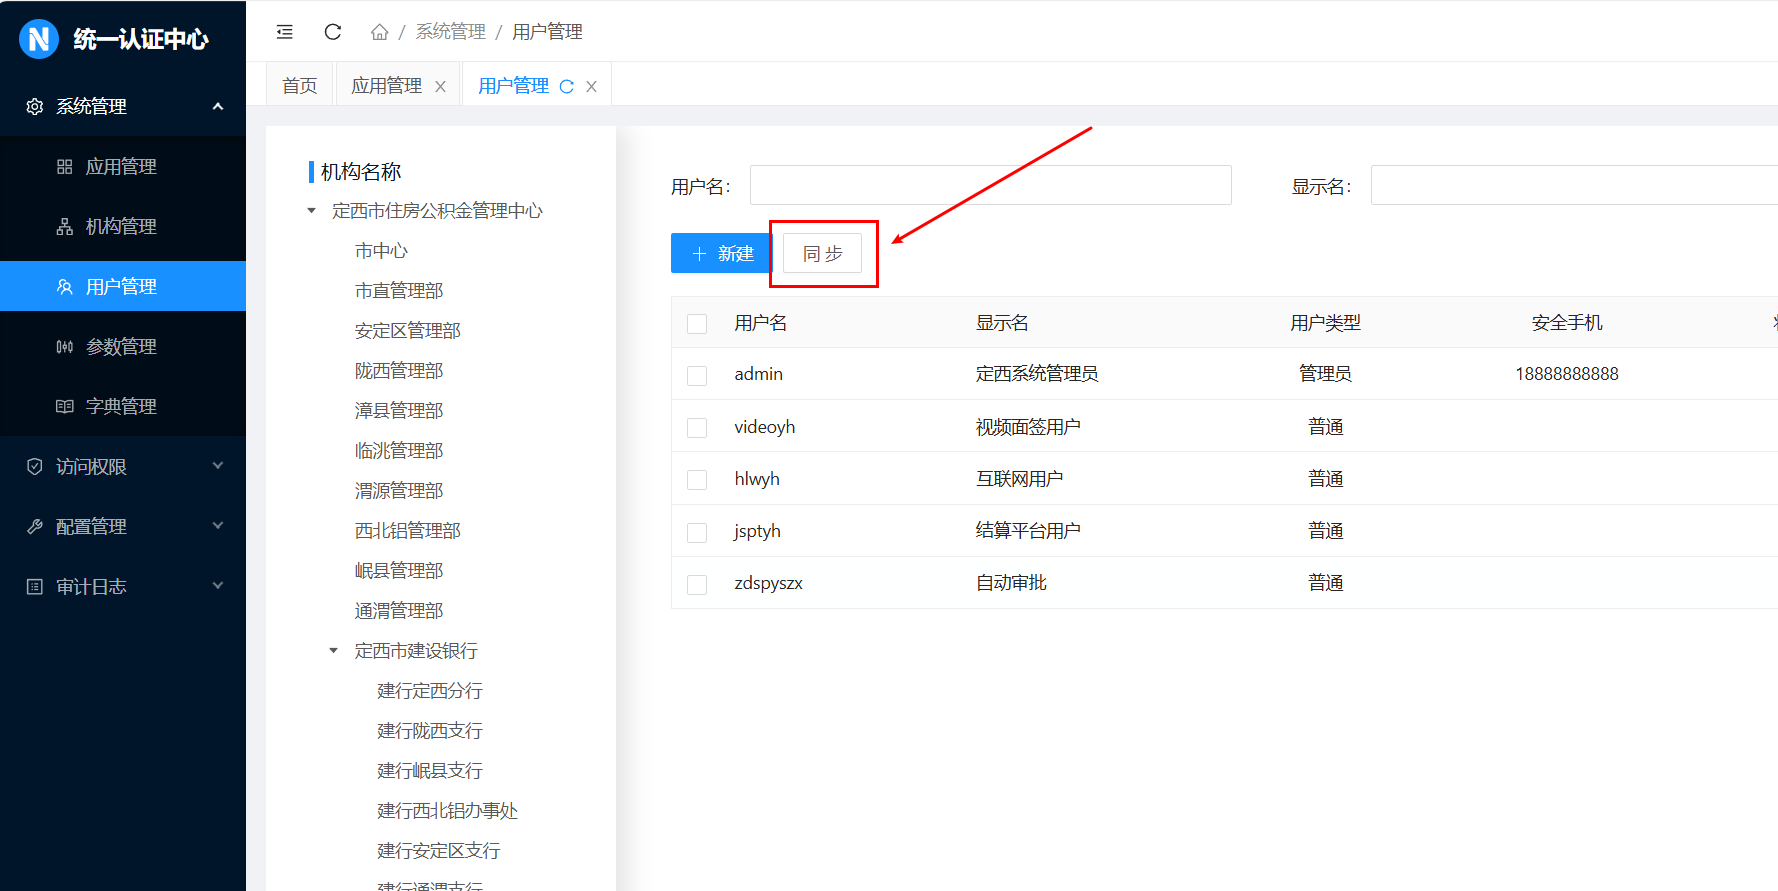Open 机构管理 in the sidebar
Screen dimensions: 1778x891
tap(121, 226)
